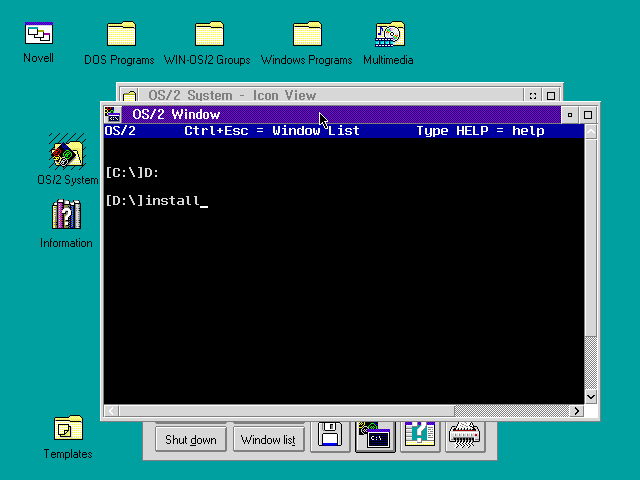Open the OS/2 Window system menu icon
640x480 pixels.
click(113, 115)
